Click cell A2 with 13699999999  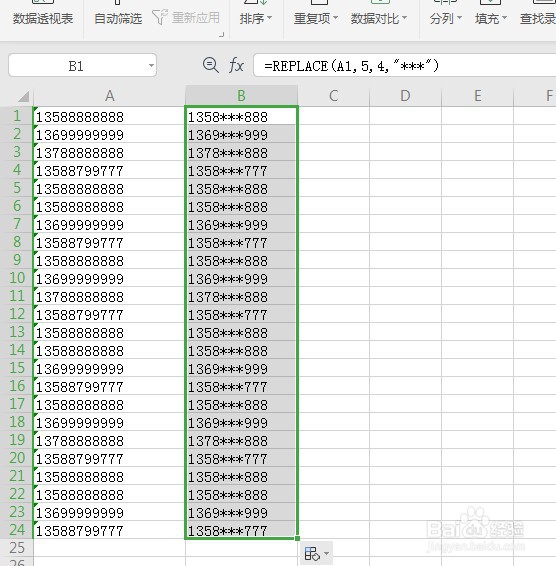coord(109,134)
